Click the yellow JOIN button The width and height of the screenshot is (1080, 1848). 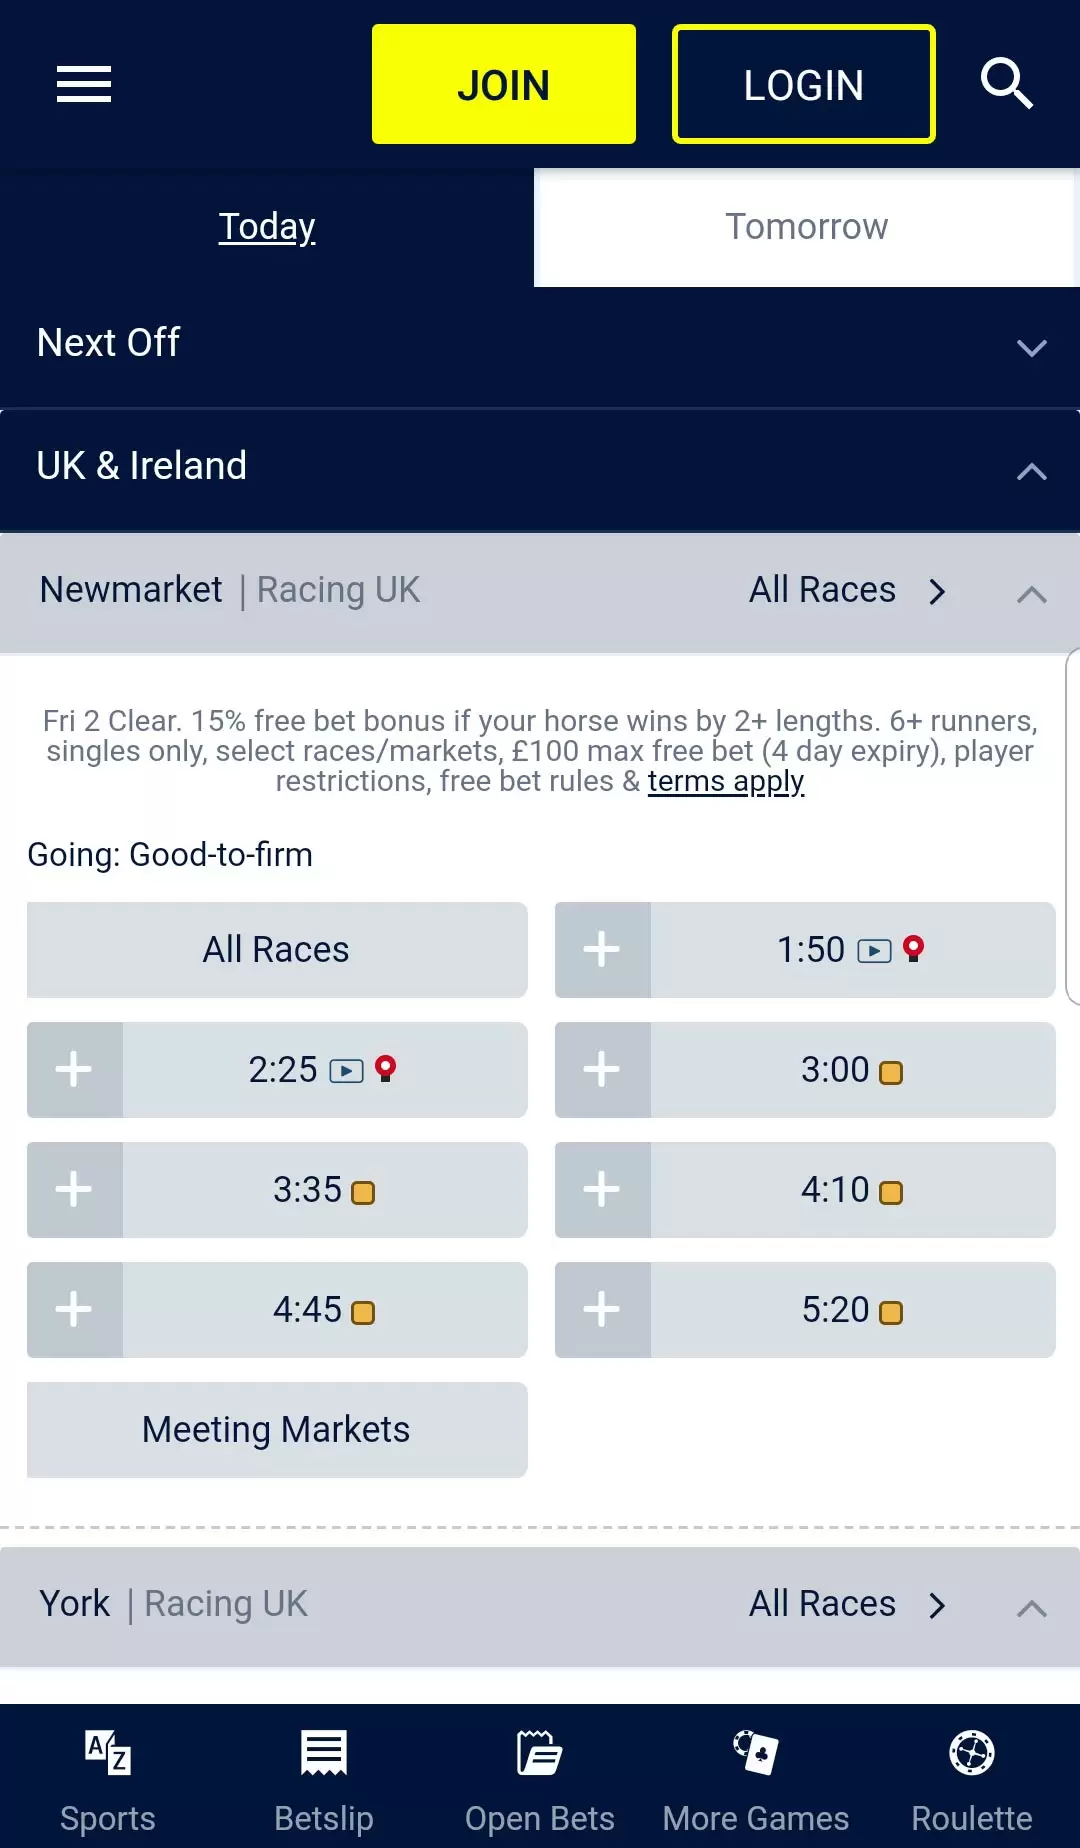pos(504,84)
